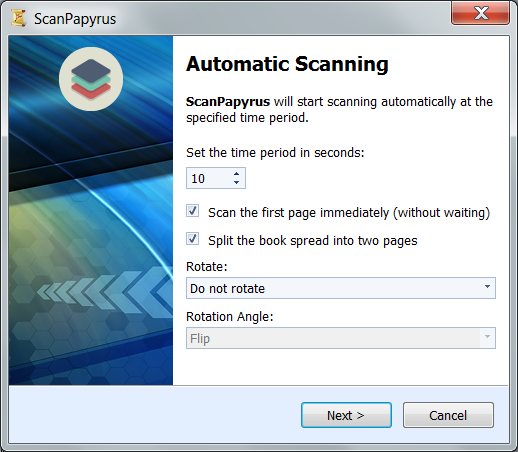Image resolution: width=518 pixels, height=452 pixels.
Task: Click the arrow of the Rotate combo box
Action: [487, 287]
